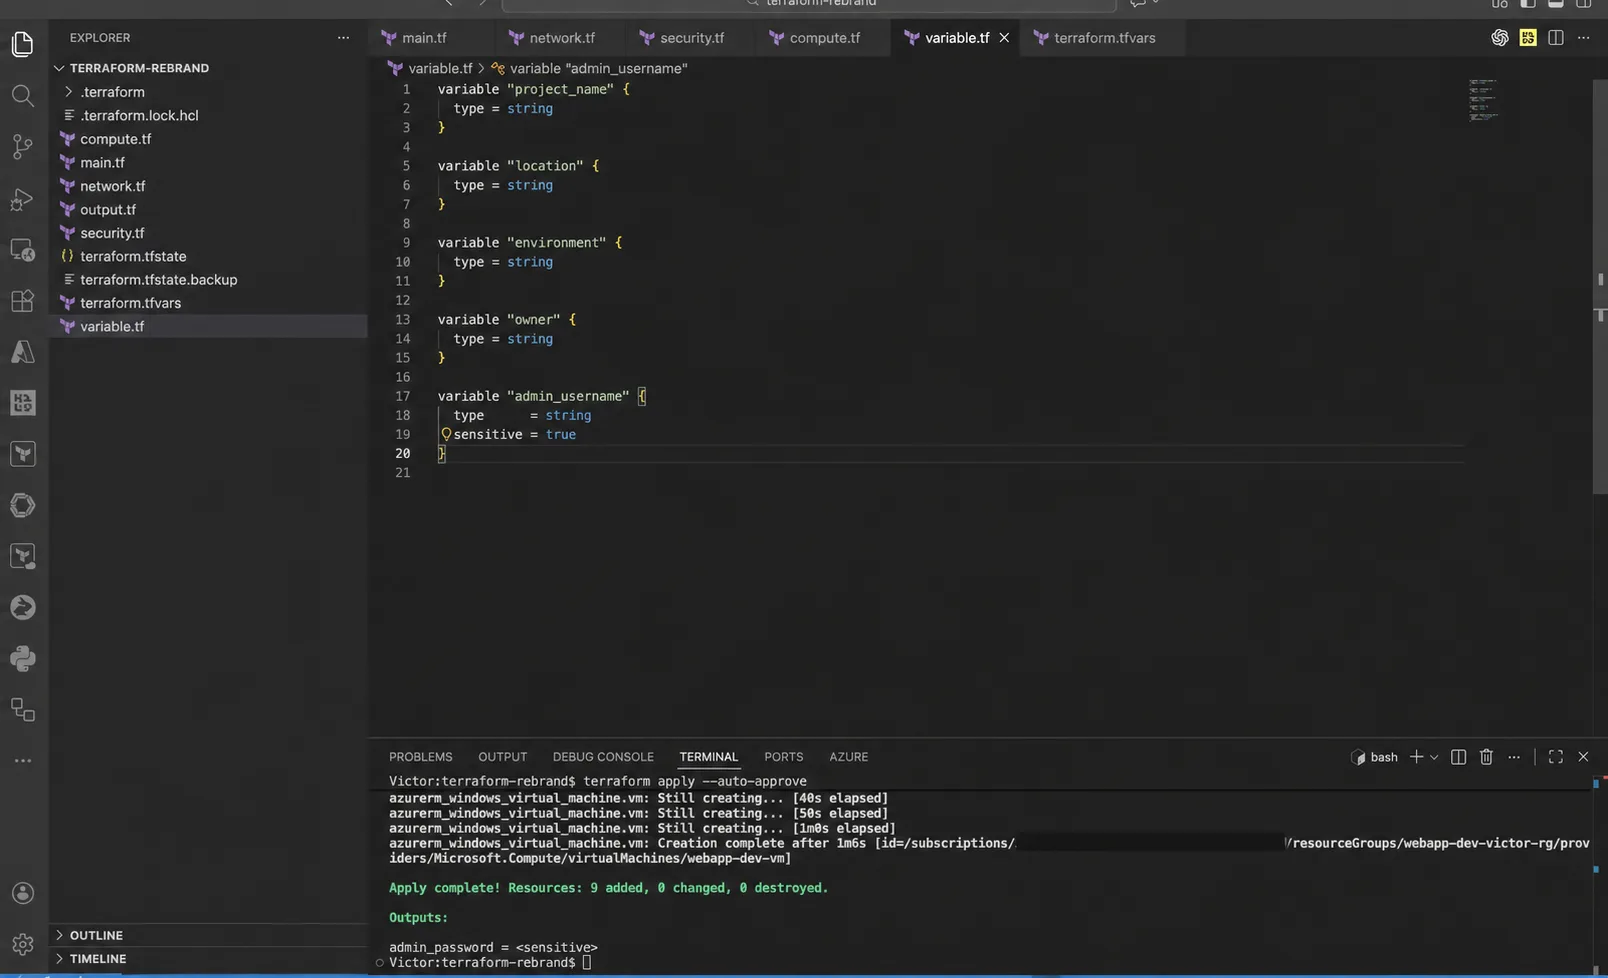Click the editor vertical scrollbar
Image resolution: width=1608 pixels, height=978 pixels.
[x=1599, y=285]
